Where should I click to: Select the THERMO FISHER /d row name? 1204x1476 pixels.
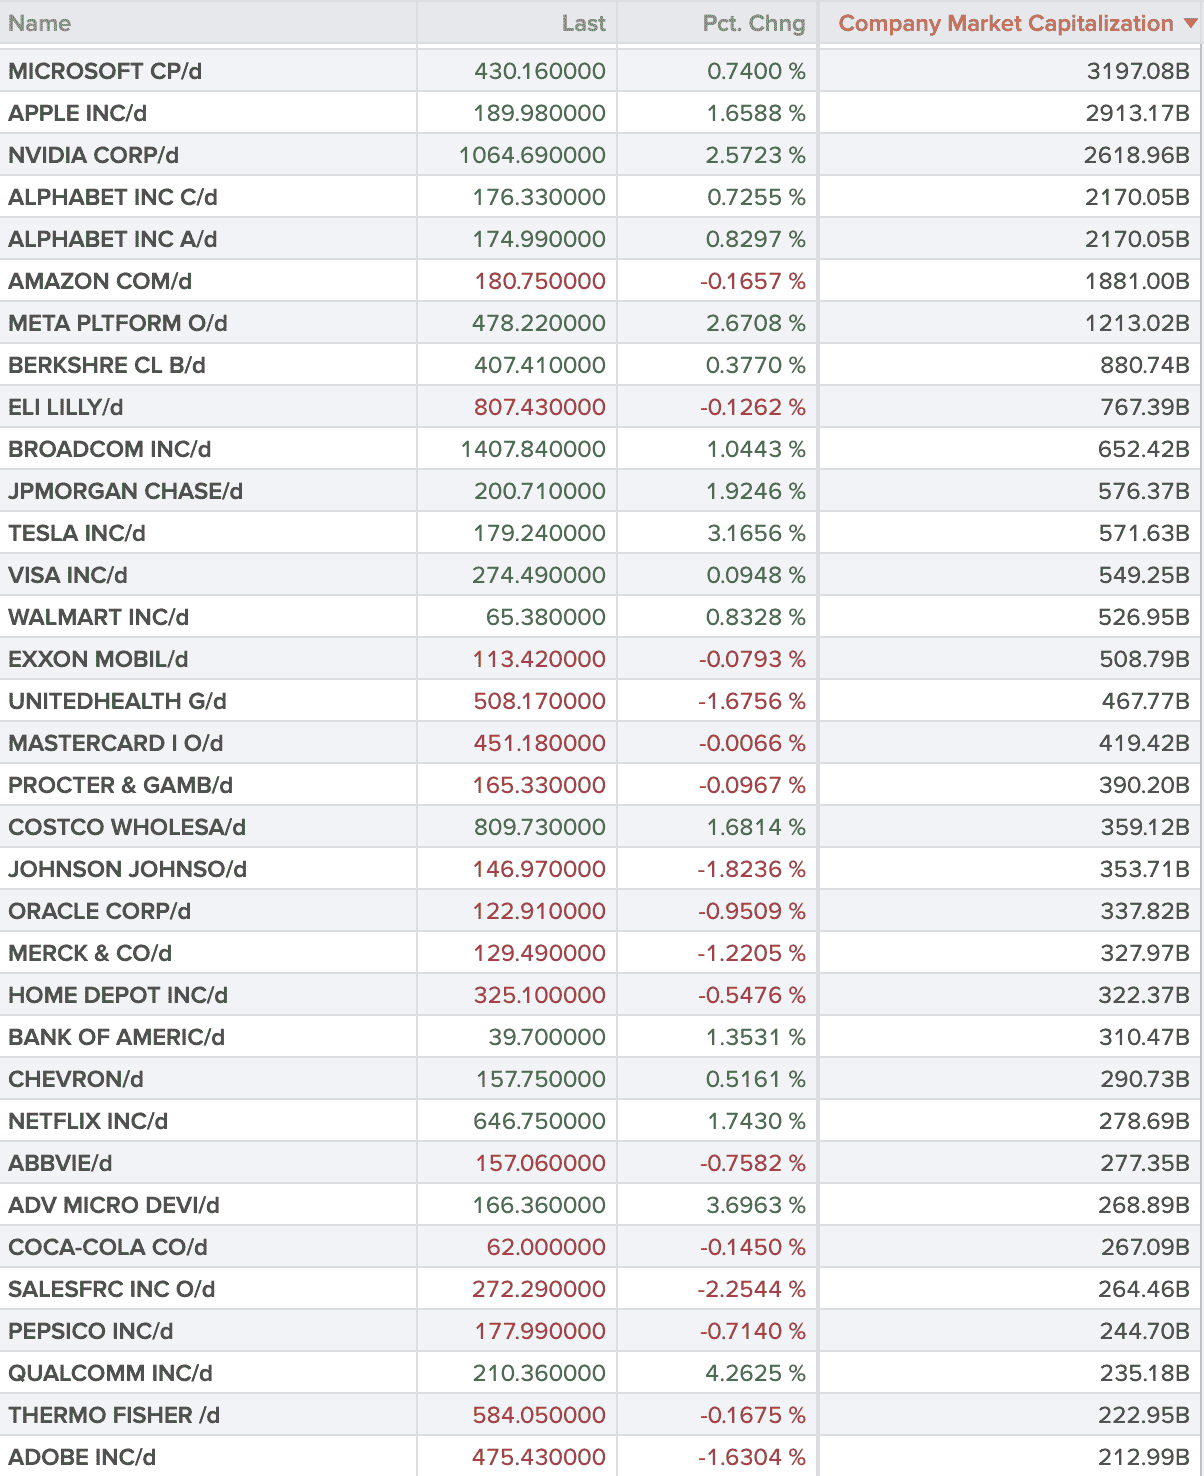coord(114,1415)
